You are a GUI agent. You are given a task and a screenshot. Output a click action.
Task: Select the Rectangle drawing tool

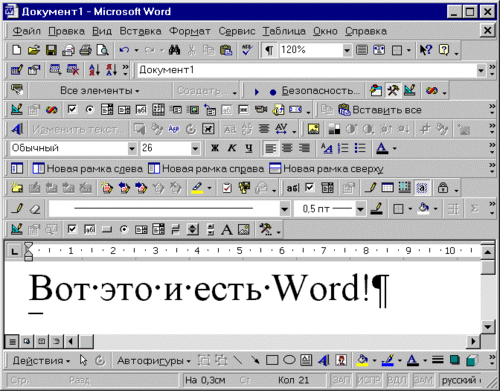(272, 360)
